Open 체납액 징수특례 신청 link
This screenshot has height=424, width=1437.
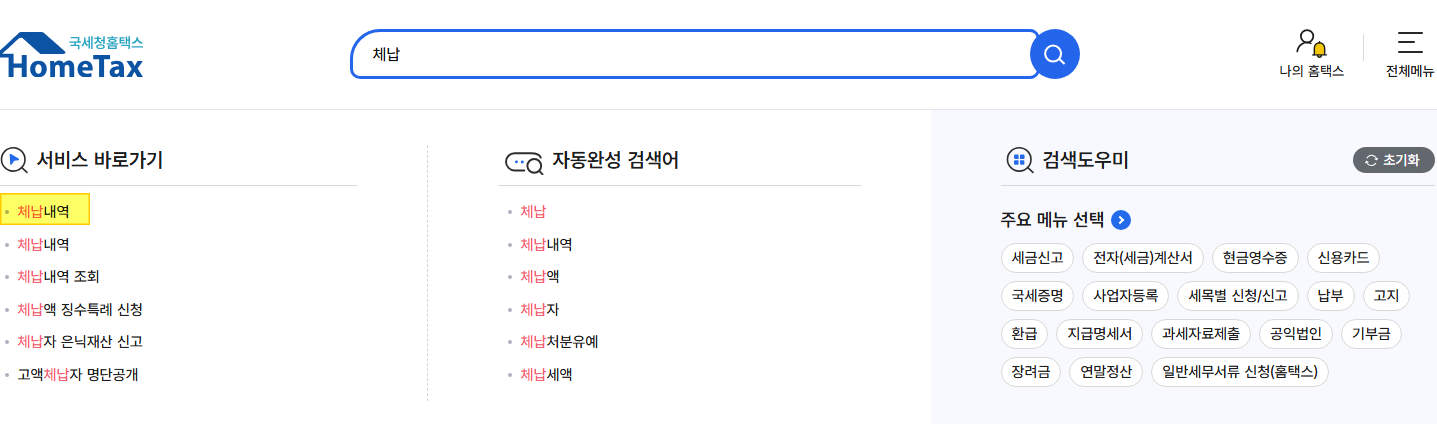point(80,309)
